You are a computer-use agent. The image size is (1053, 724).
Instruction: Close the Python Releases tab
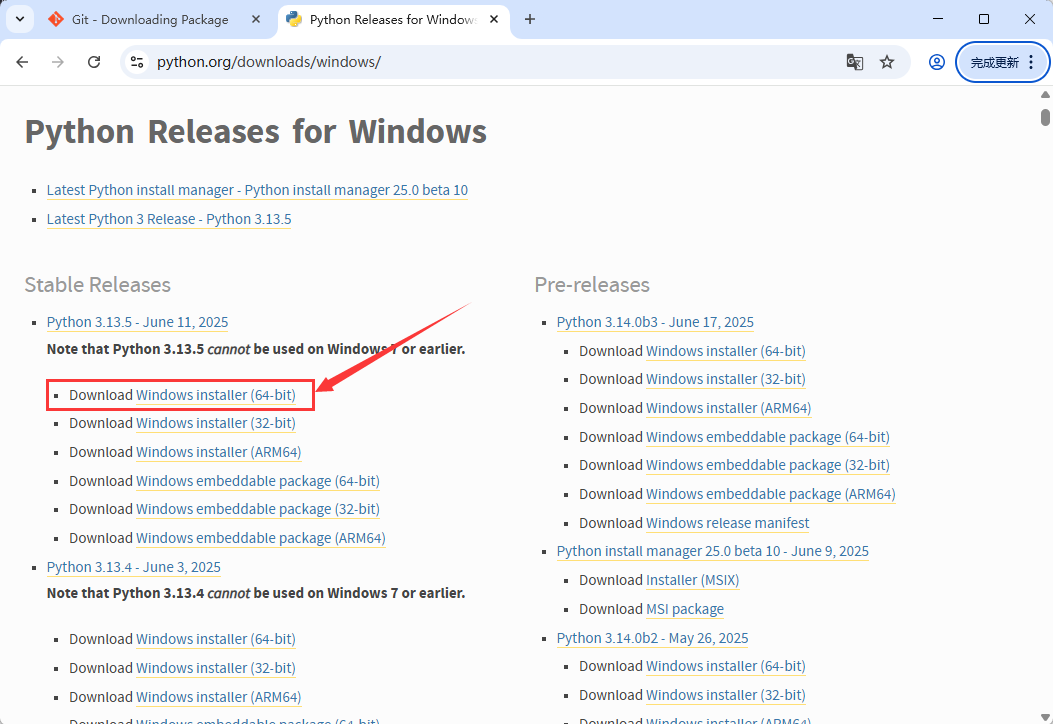pos(494,19)
